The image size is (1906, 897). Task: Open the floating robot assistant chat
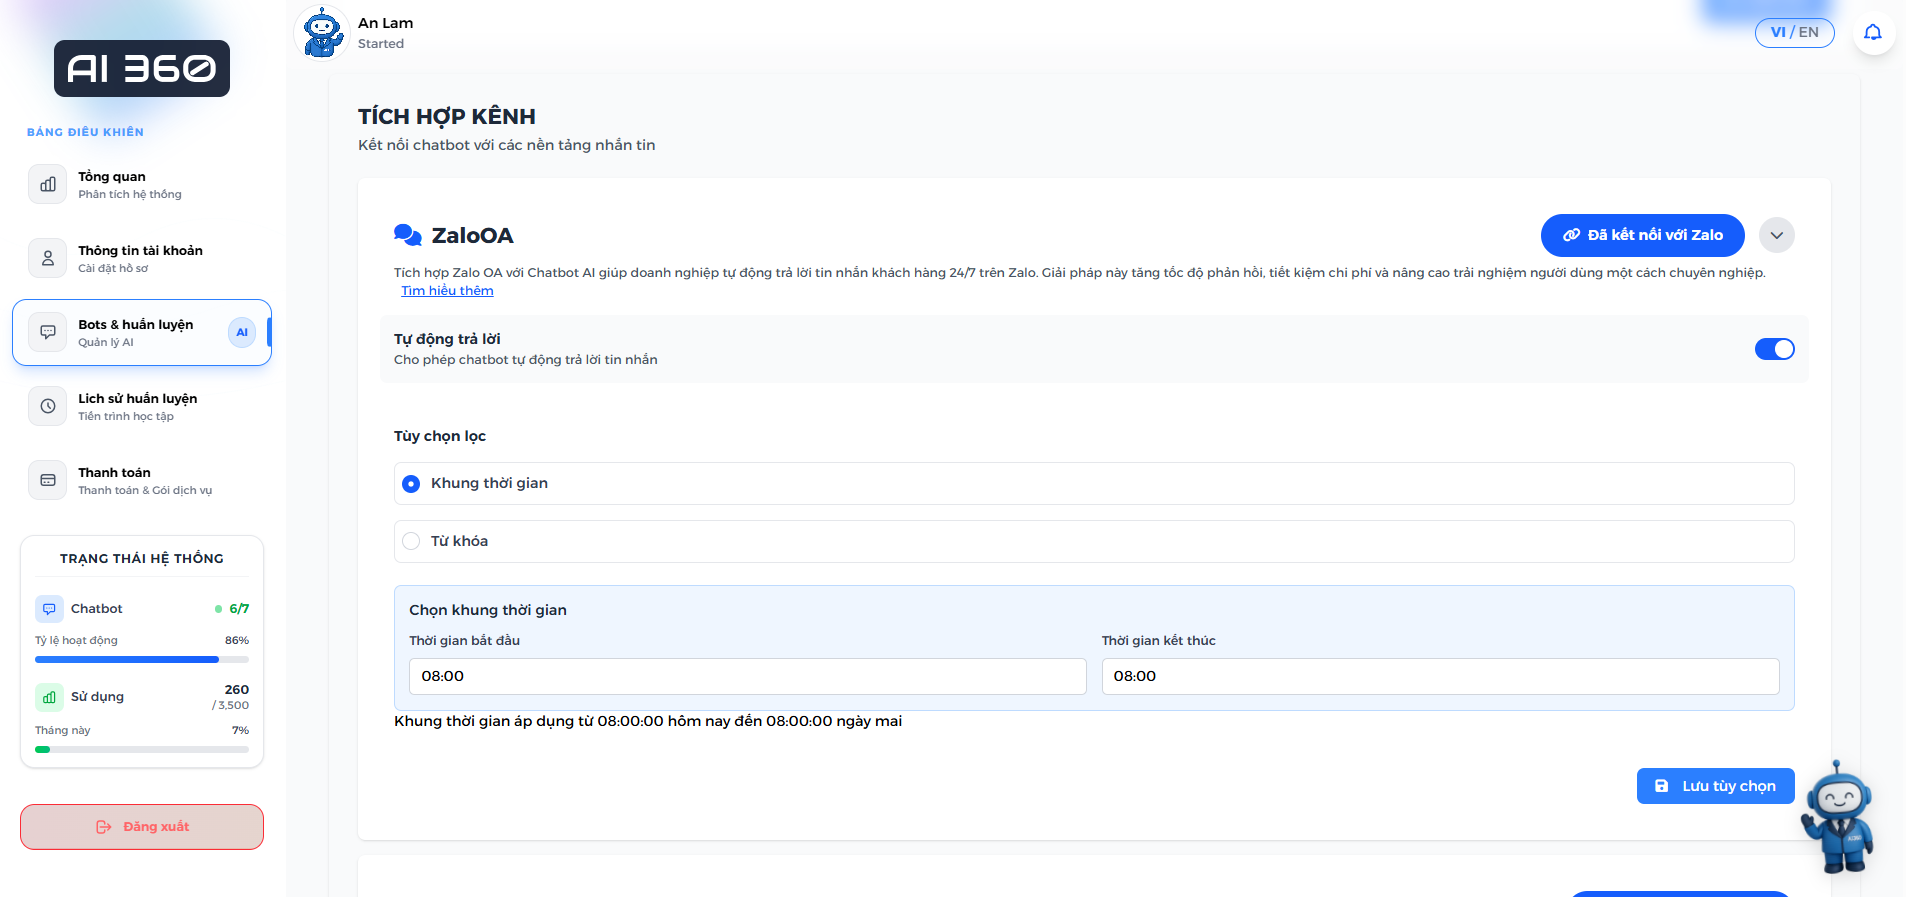pos(1838,816)
